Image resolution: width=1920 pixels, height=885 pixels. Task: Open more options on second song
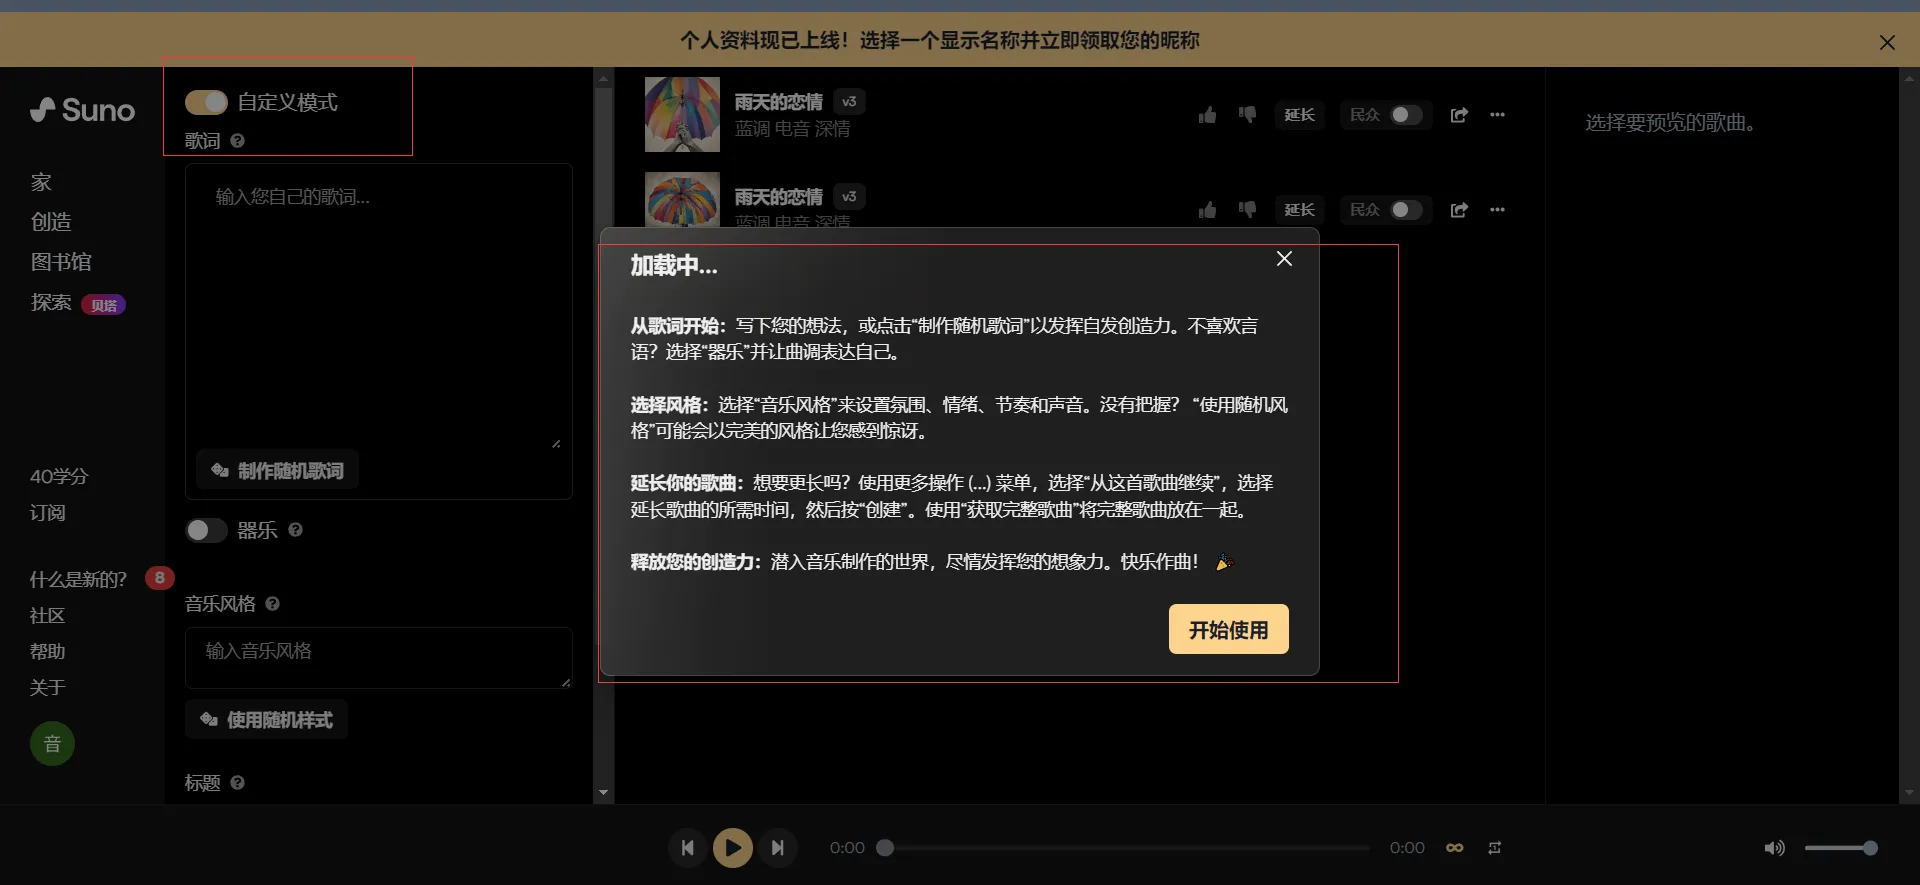[x=1497, y=210]
